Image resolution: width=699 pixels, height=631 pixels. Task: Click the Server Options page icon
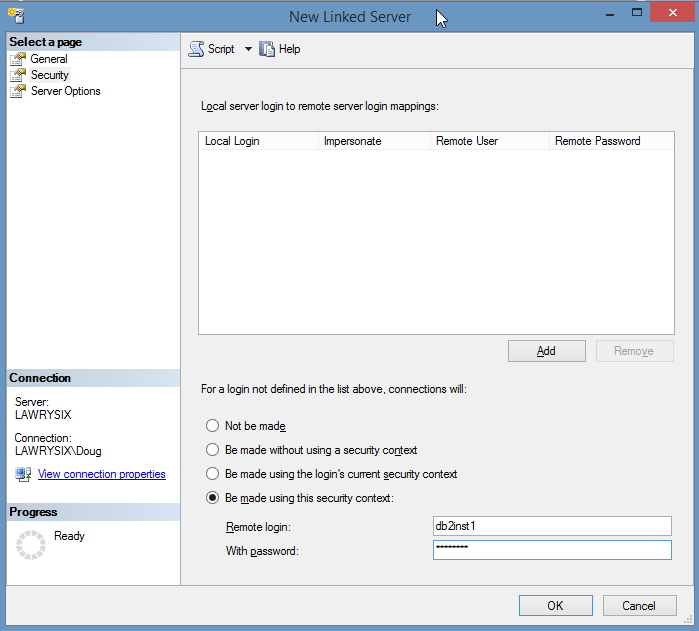tap(17, 91)
